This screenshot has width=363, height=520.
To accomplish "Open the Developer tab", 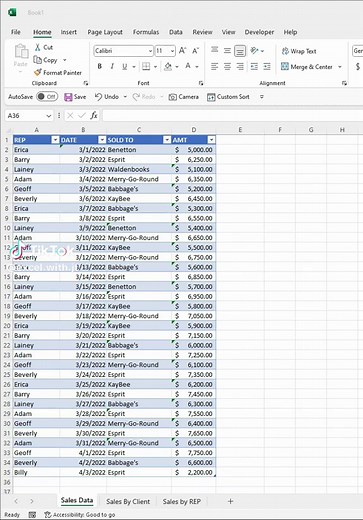I will [x=259, y=32].
